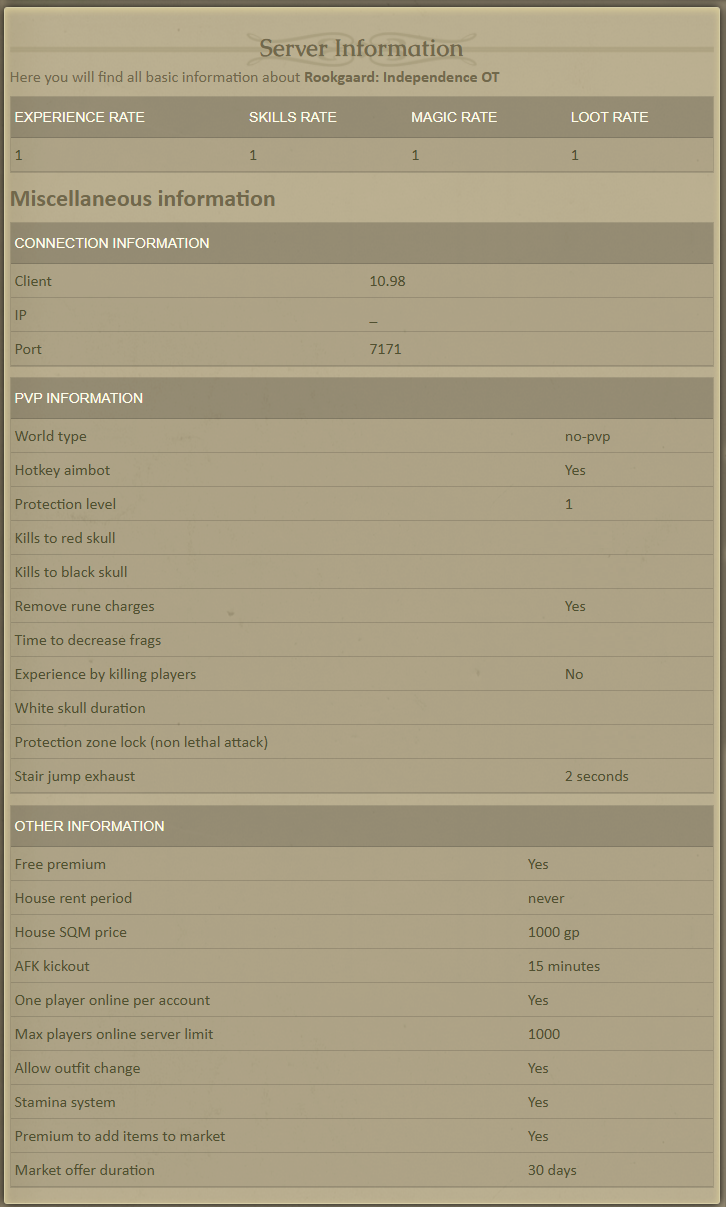Click the Free premium row label
726x1207 pixels.
60,864
